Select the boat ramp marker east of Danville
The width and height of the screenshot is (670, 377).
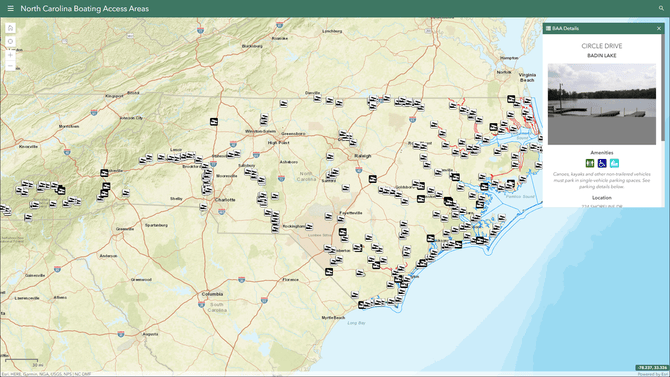pos(317,99)
